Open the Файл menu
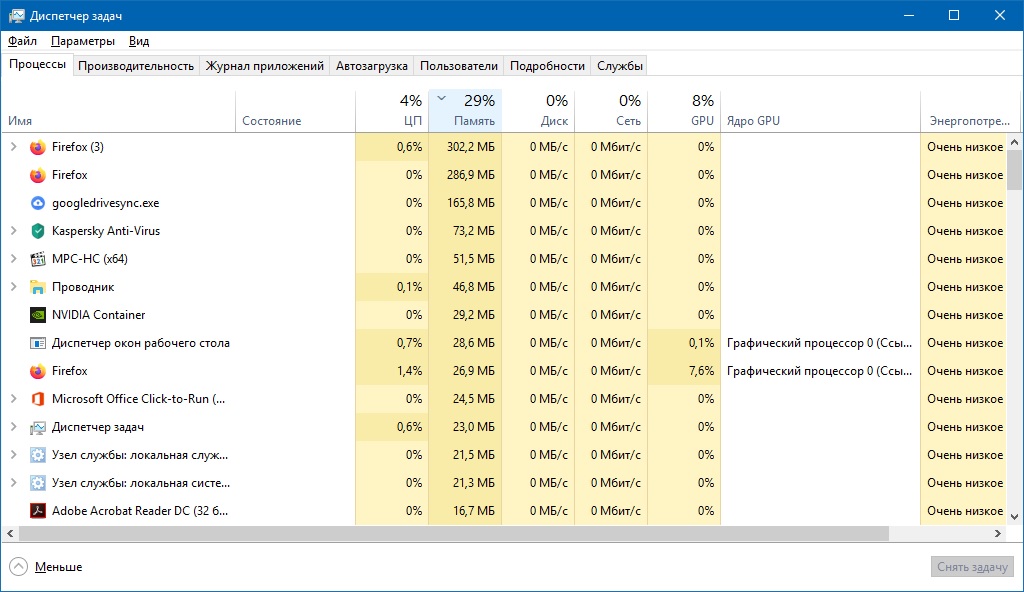 coord(22,41)
